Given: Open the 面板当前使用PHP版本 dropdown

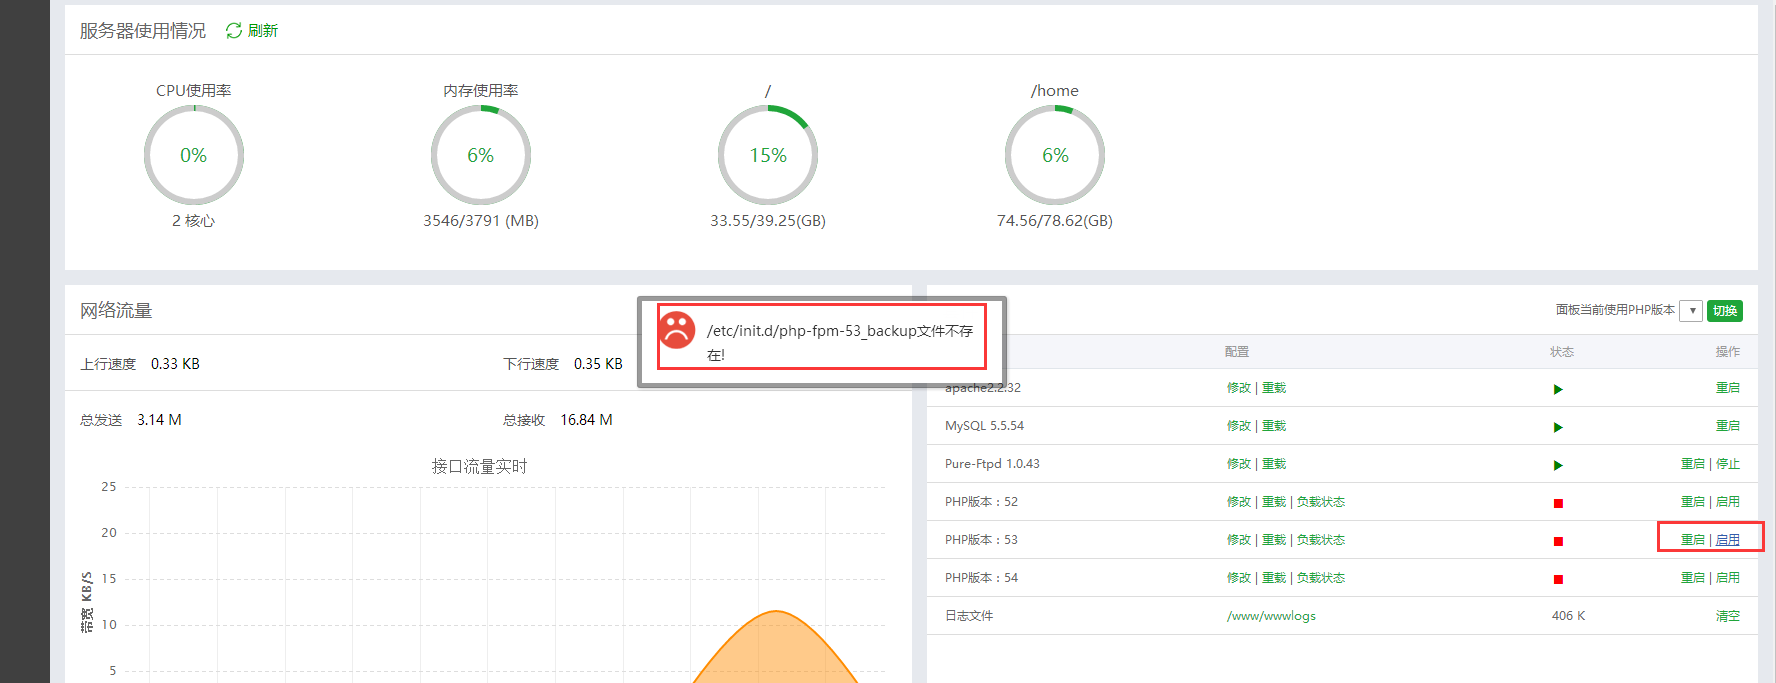Looking at the screenshot, I should 1691,311.
